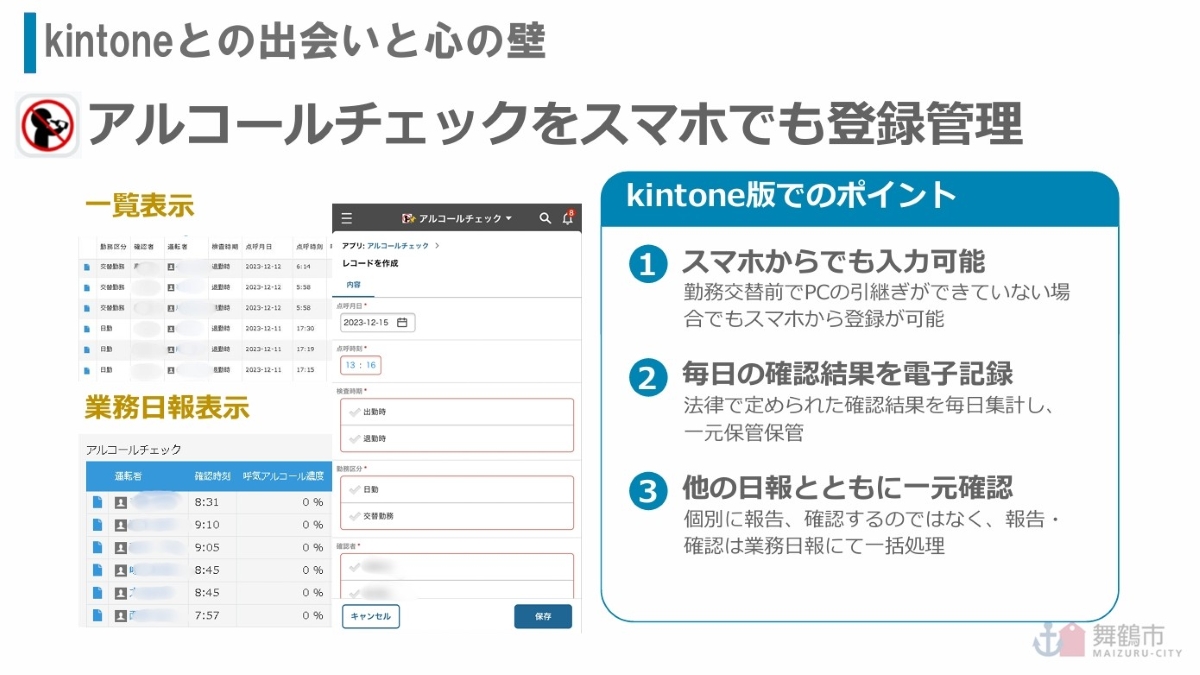Click the 呼気アルコール濃度 column header
Image resolution: width=1200 pixels, height=675 pixels.
coord(283,476)
